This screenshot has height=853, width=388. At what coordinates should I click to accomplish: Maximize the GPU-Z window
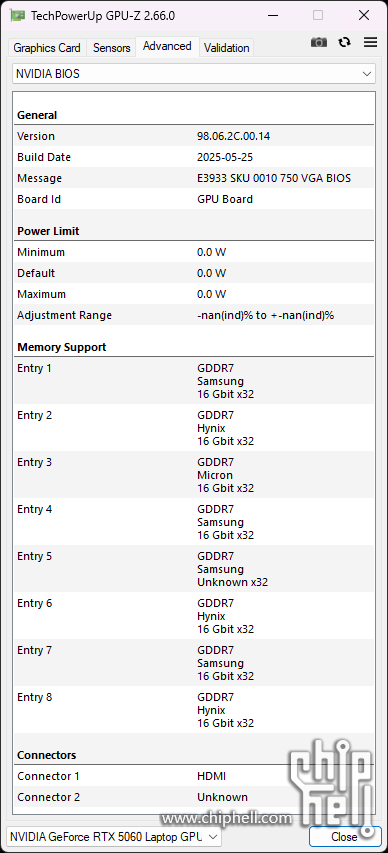click(318, 15)
